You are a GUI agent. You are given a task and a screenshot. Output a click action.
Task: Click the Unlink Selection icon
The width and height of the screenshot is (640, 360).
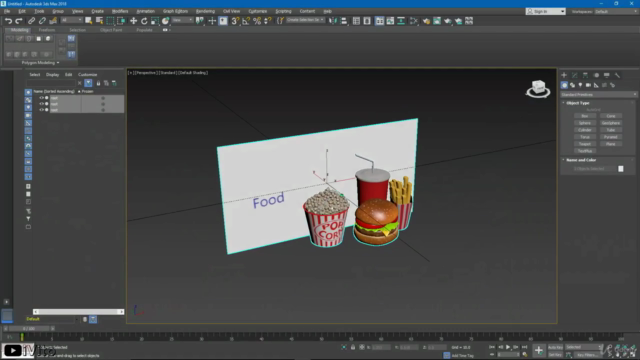[42, 21]
